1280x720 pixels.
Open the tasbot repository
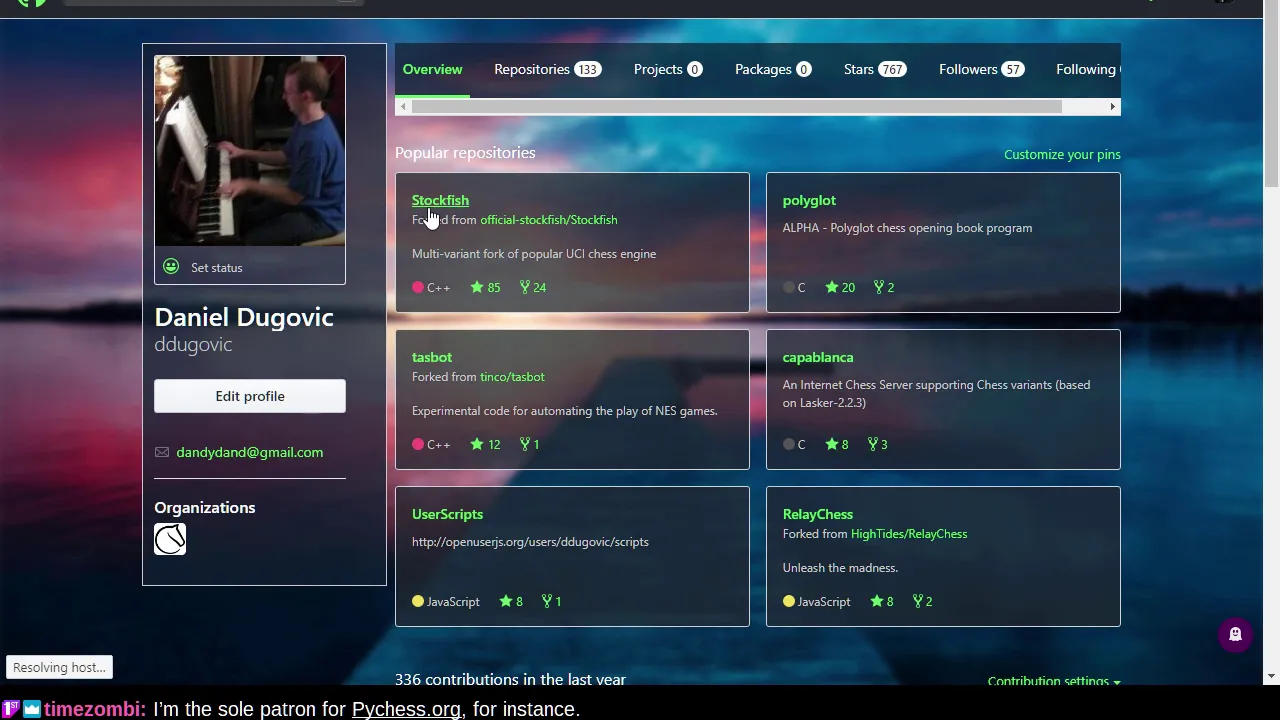pos(432,357)
